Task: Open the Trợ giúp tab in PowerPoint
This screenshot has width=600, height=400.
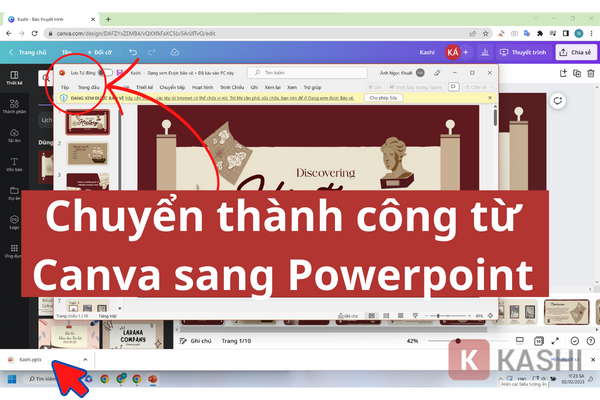Action: point(313,87)
